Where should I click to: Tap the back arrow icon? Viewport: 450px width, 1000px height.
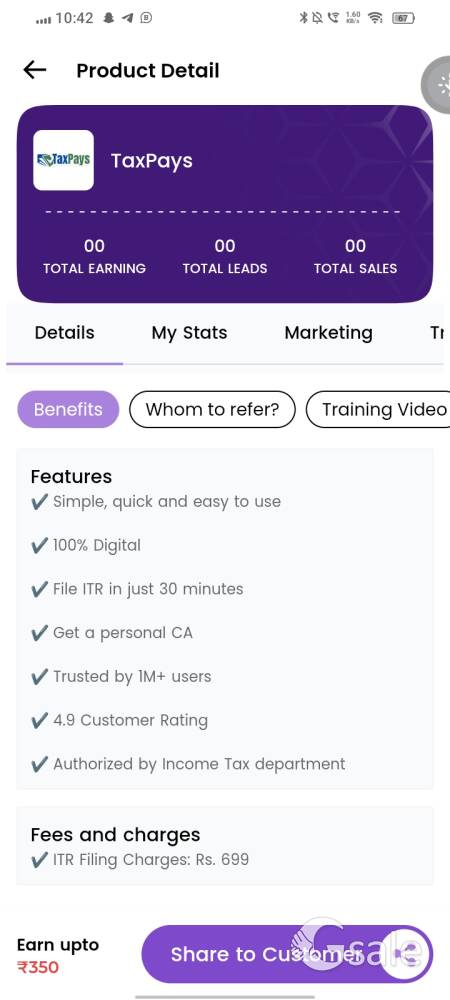click(x=34, y=70)
